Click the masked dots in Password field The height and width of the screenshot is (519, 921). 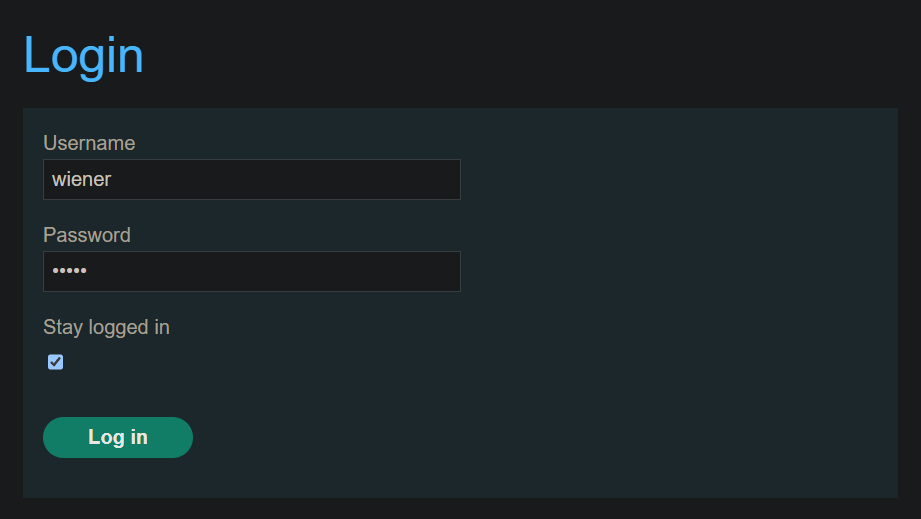[70, 272]
